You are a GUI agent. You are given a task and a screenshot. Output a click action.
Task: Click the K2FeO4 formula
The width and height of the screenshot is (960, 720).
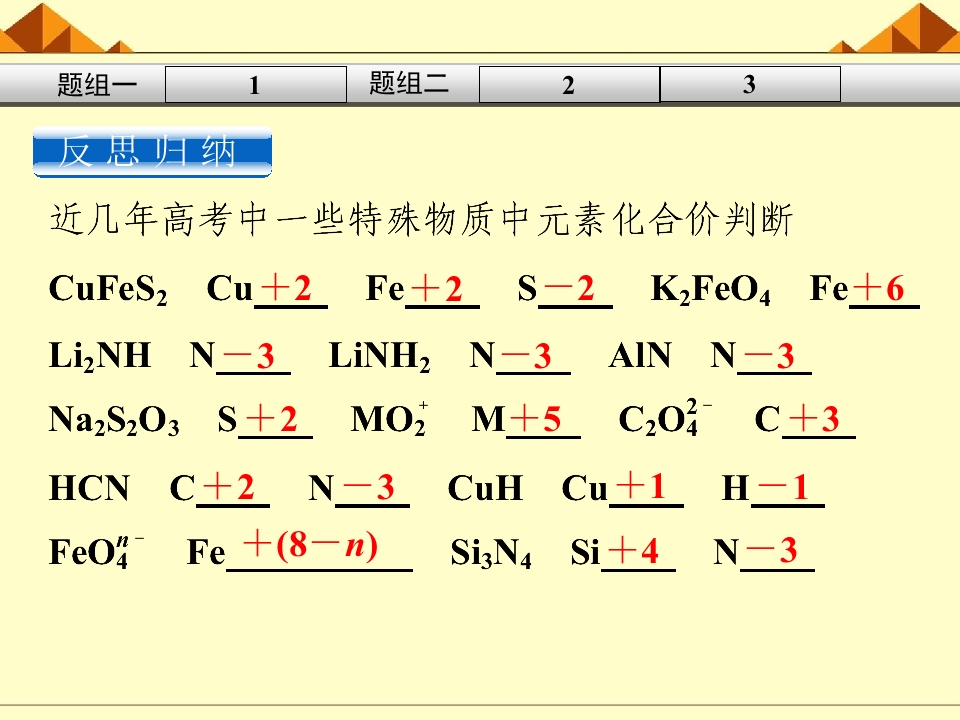coord(711,289)
